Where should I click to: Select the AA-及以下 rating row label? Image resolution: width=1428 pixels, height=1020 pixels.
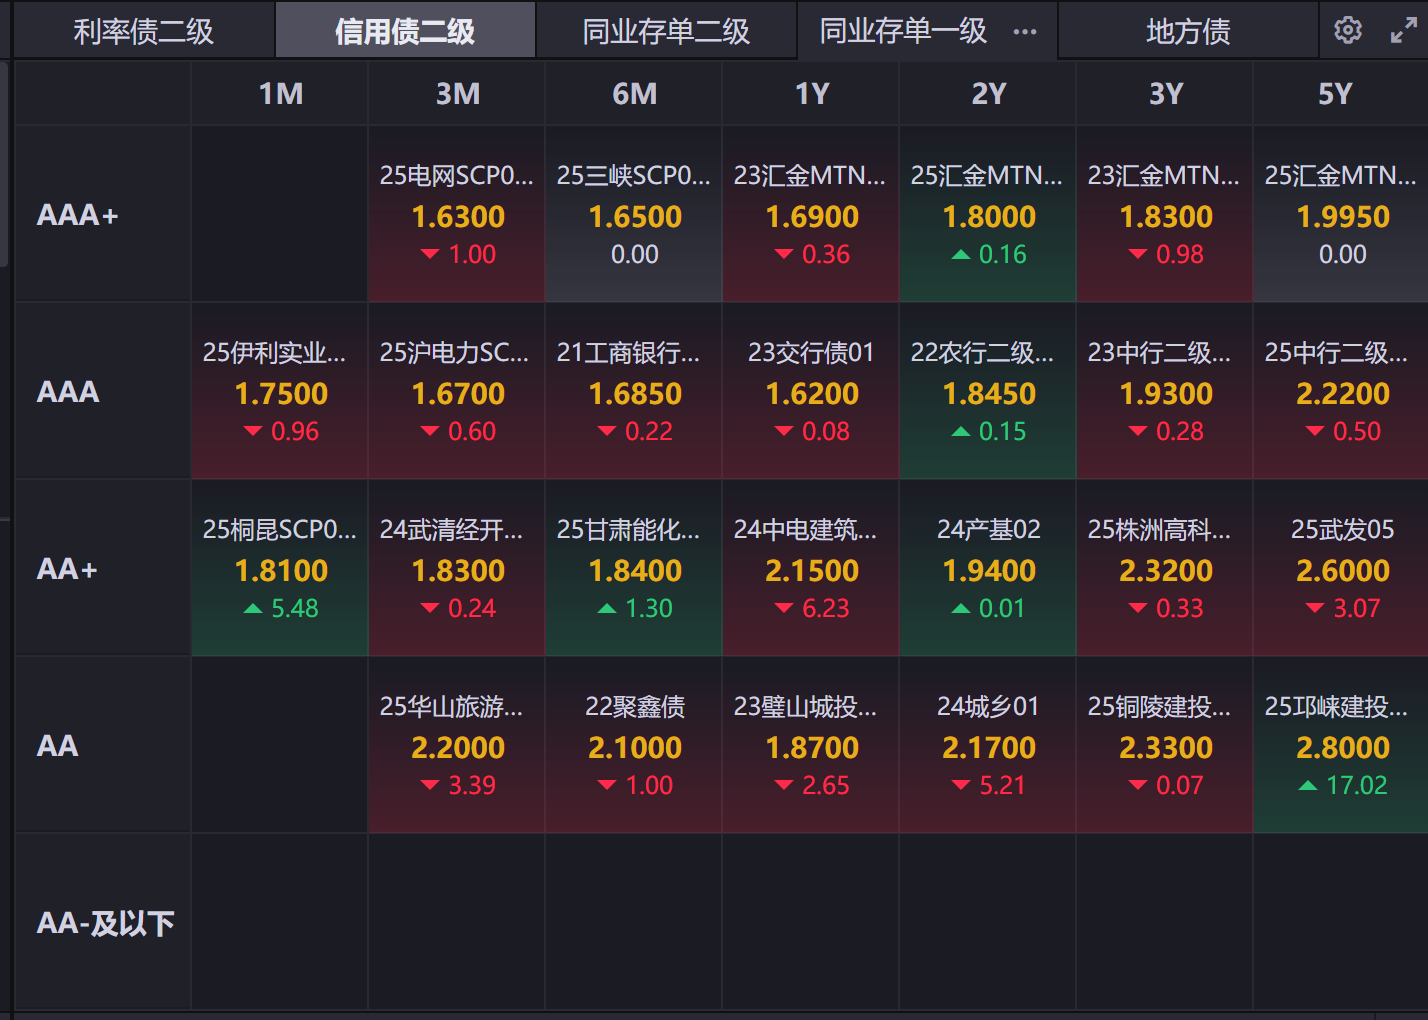coord(105,923)
